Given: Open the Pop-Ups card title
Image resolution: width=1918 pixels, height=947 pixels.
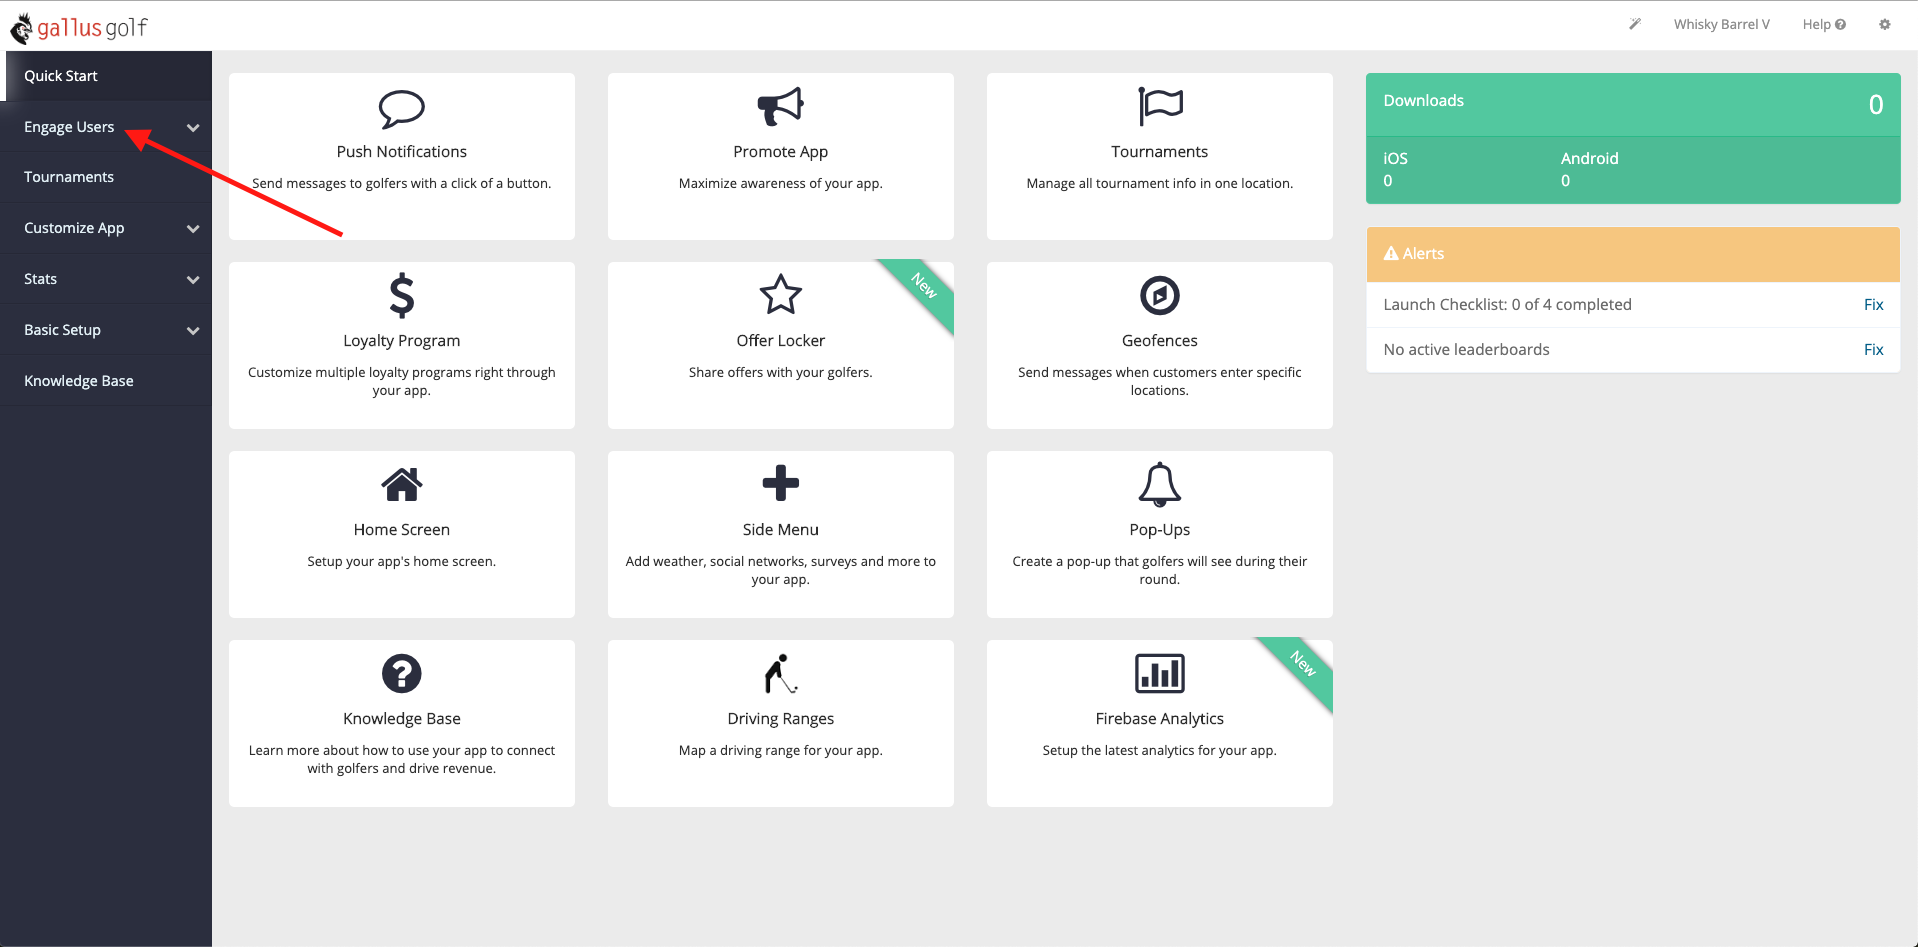Looking at the screenshot, I should (1160, 530).
